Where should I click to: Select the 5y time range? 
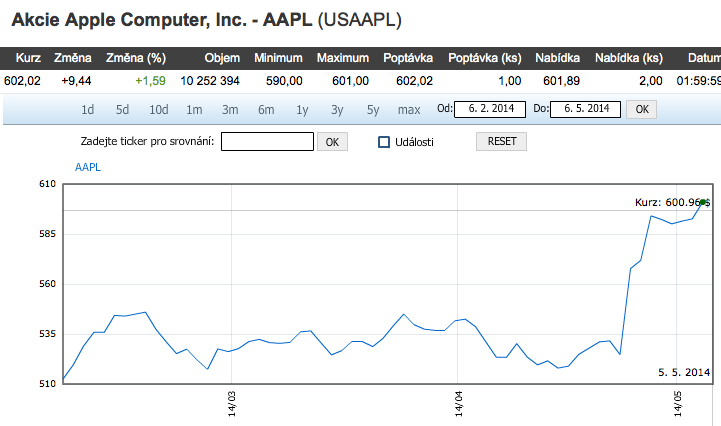point(373,109)
